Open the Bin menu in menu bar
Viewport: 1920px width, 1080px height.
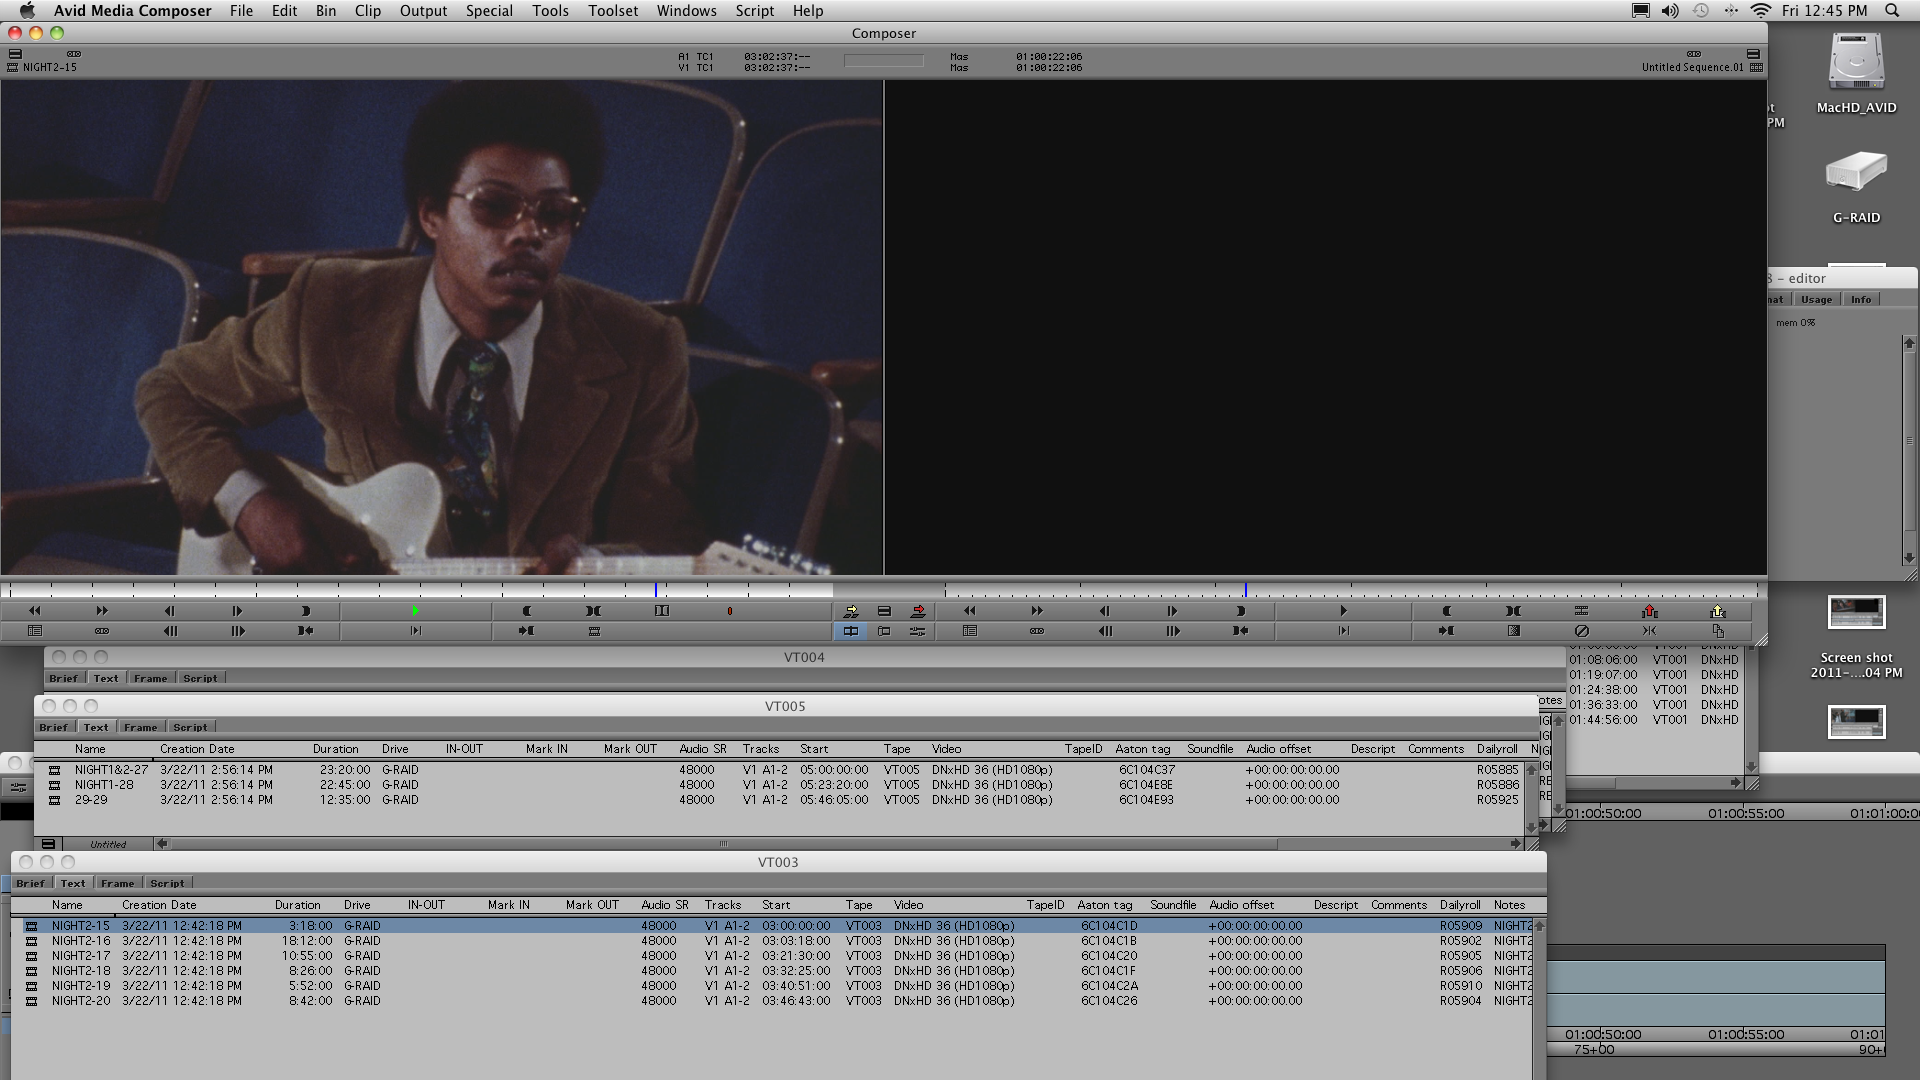click(x=325, y=11)
